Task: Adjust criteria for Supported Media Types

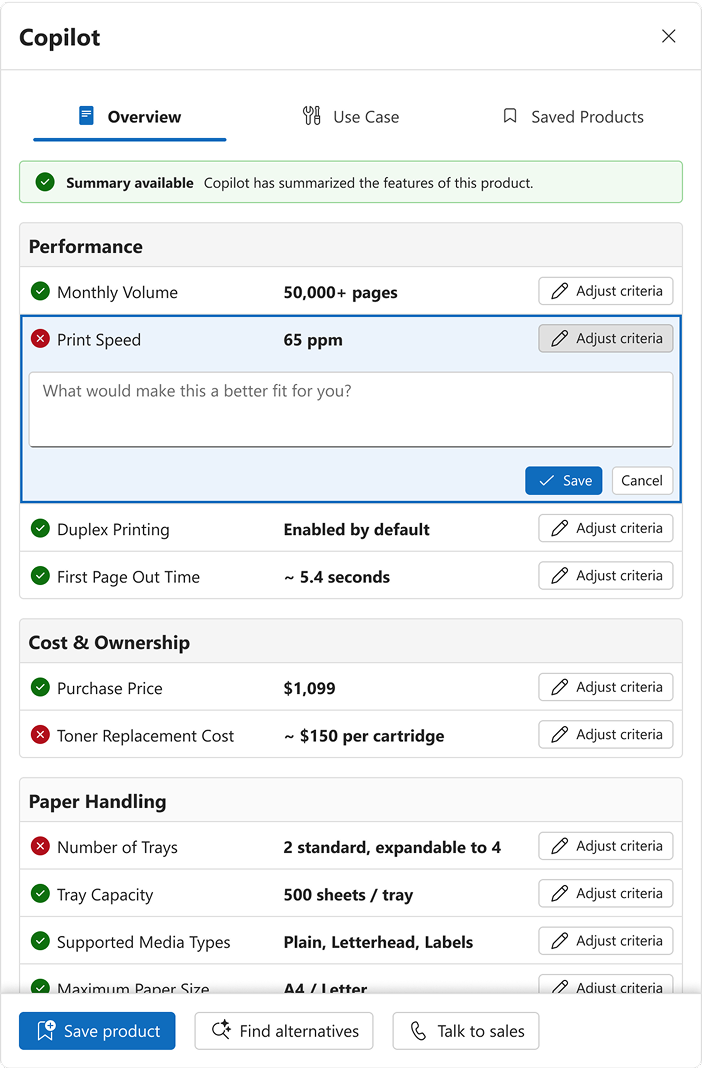Action: pyautogui.click(x=605, y=941)
